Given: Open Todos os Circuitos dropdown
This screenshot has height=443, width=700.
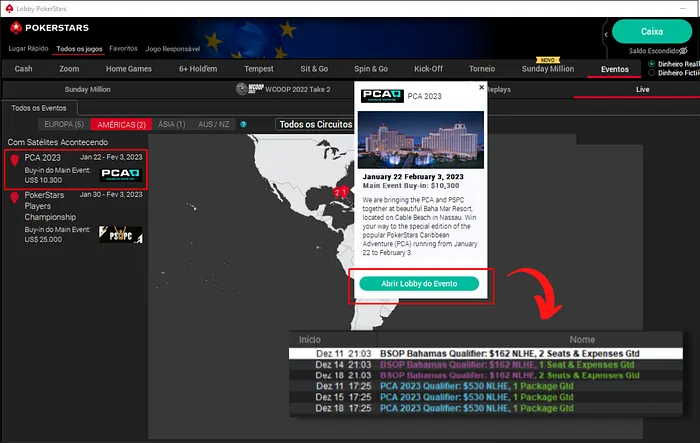Looking at the screenshot, I should [315, 125].
